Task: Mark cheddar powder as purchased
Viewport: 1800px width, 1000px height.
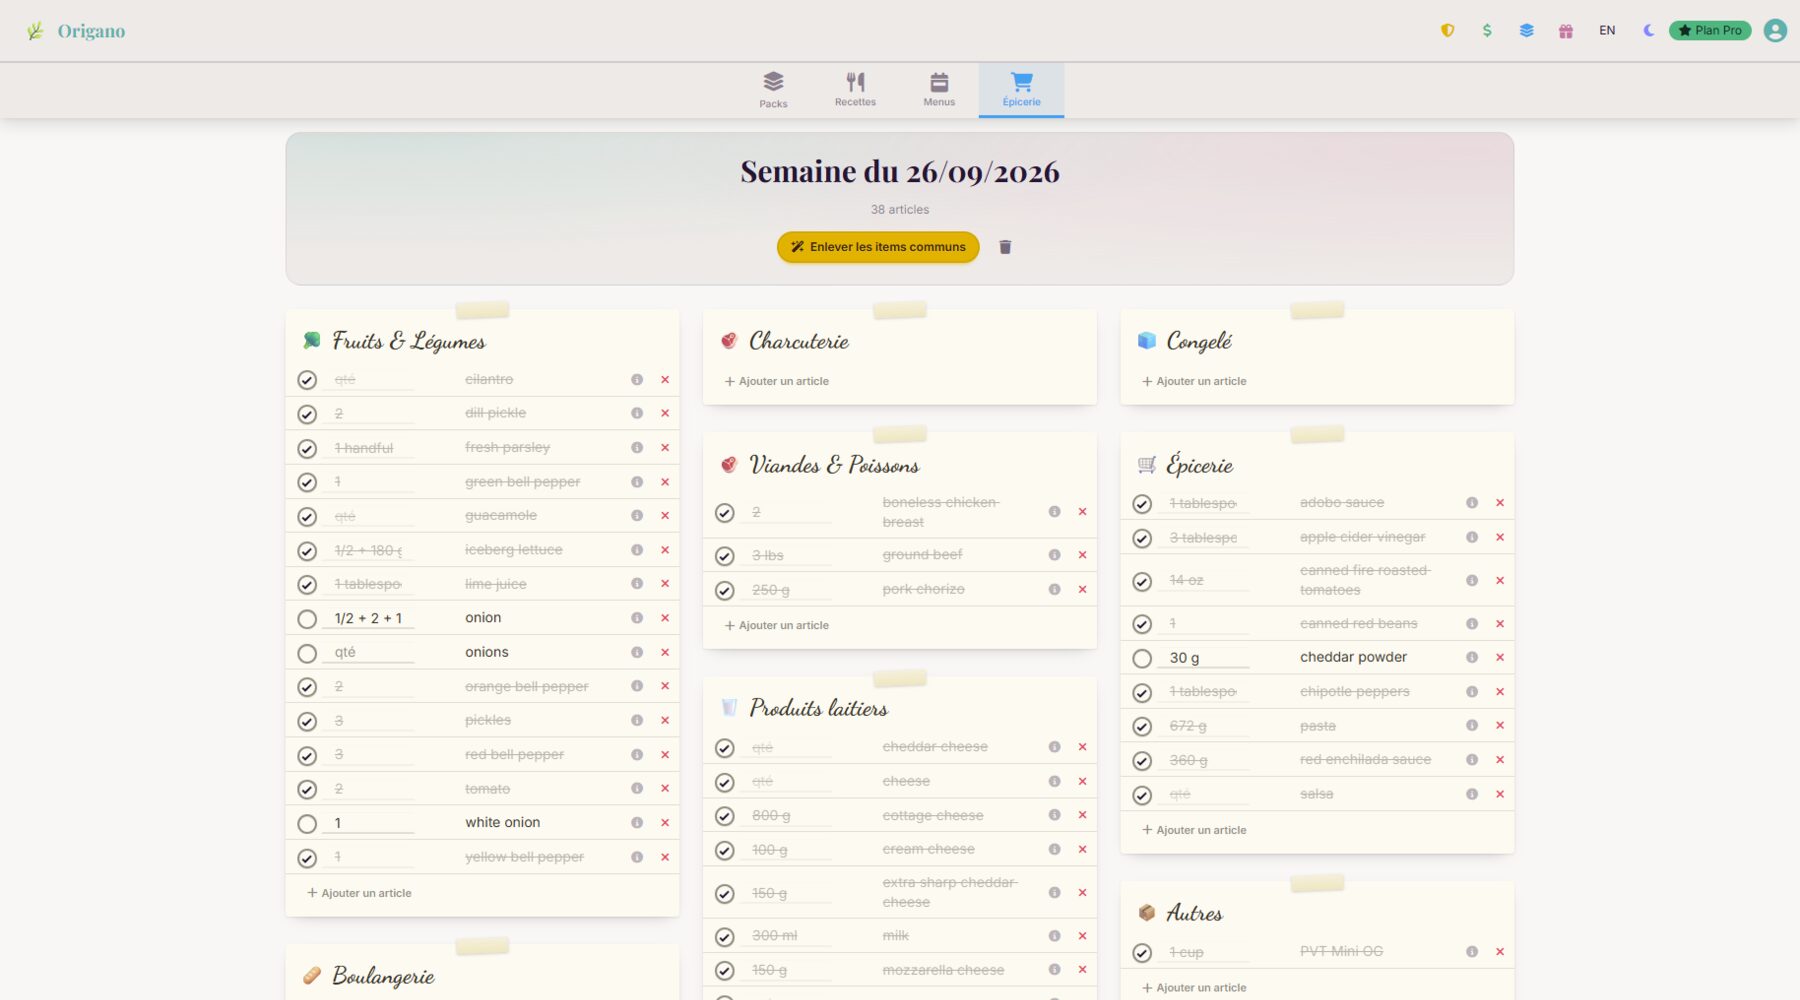Action: click(1142, 659)
